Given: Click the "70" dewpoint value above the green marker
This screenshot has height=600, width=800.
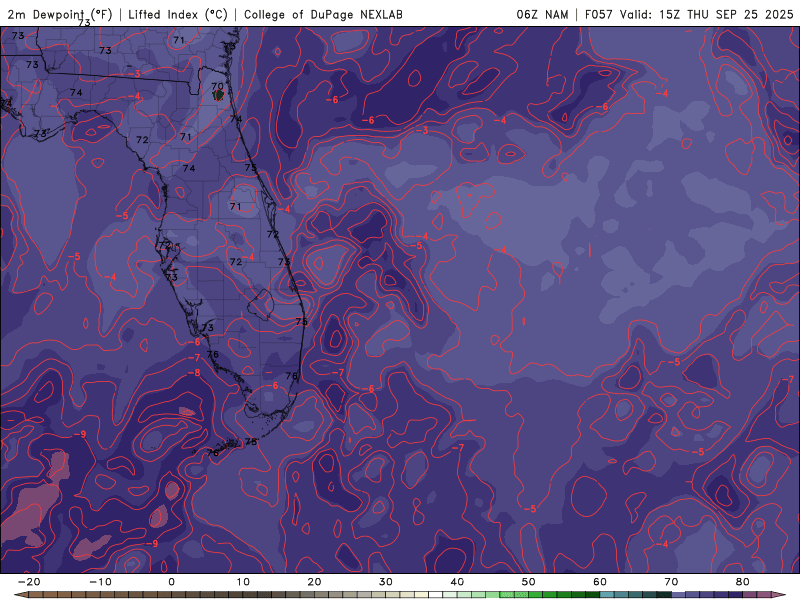Looking at the screenshot, I should pyautogui.click(x=217, y=86).
